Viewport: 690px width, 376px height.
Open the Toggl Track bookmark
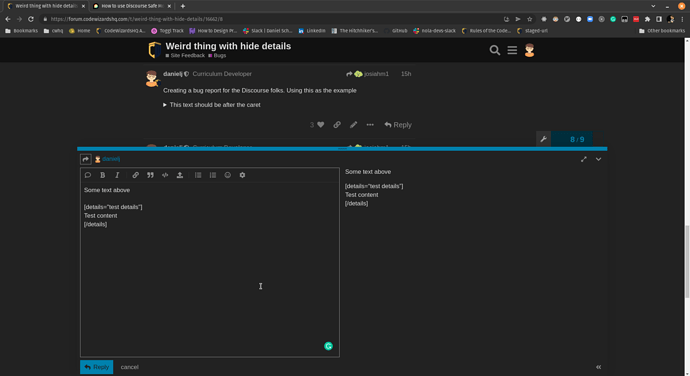tap(167, 31)
